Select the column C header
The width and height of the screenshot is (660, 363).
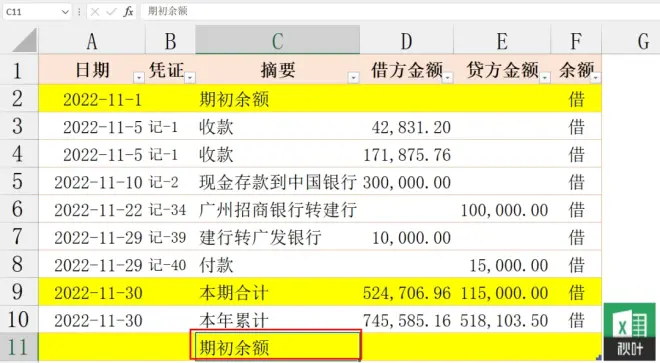click(277, 40)
